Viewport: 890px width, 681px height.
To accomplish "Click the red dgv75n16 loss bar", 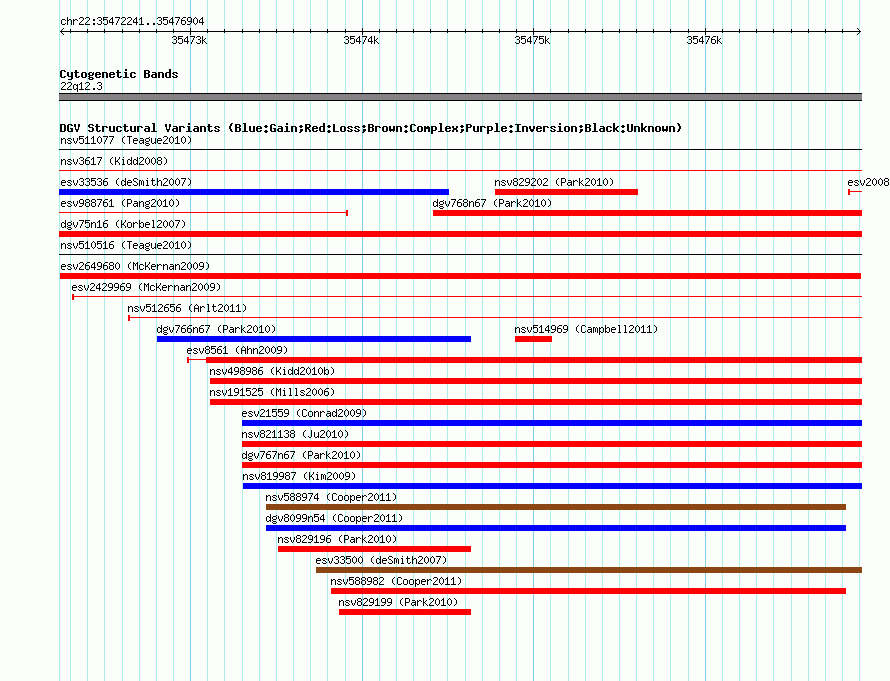I will point(460,234).
